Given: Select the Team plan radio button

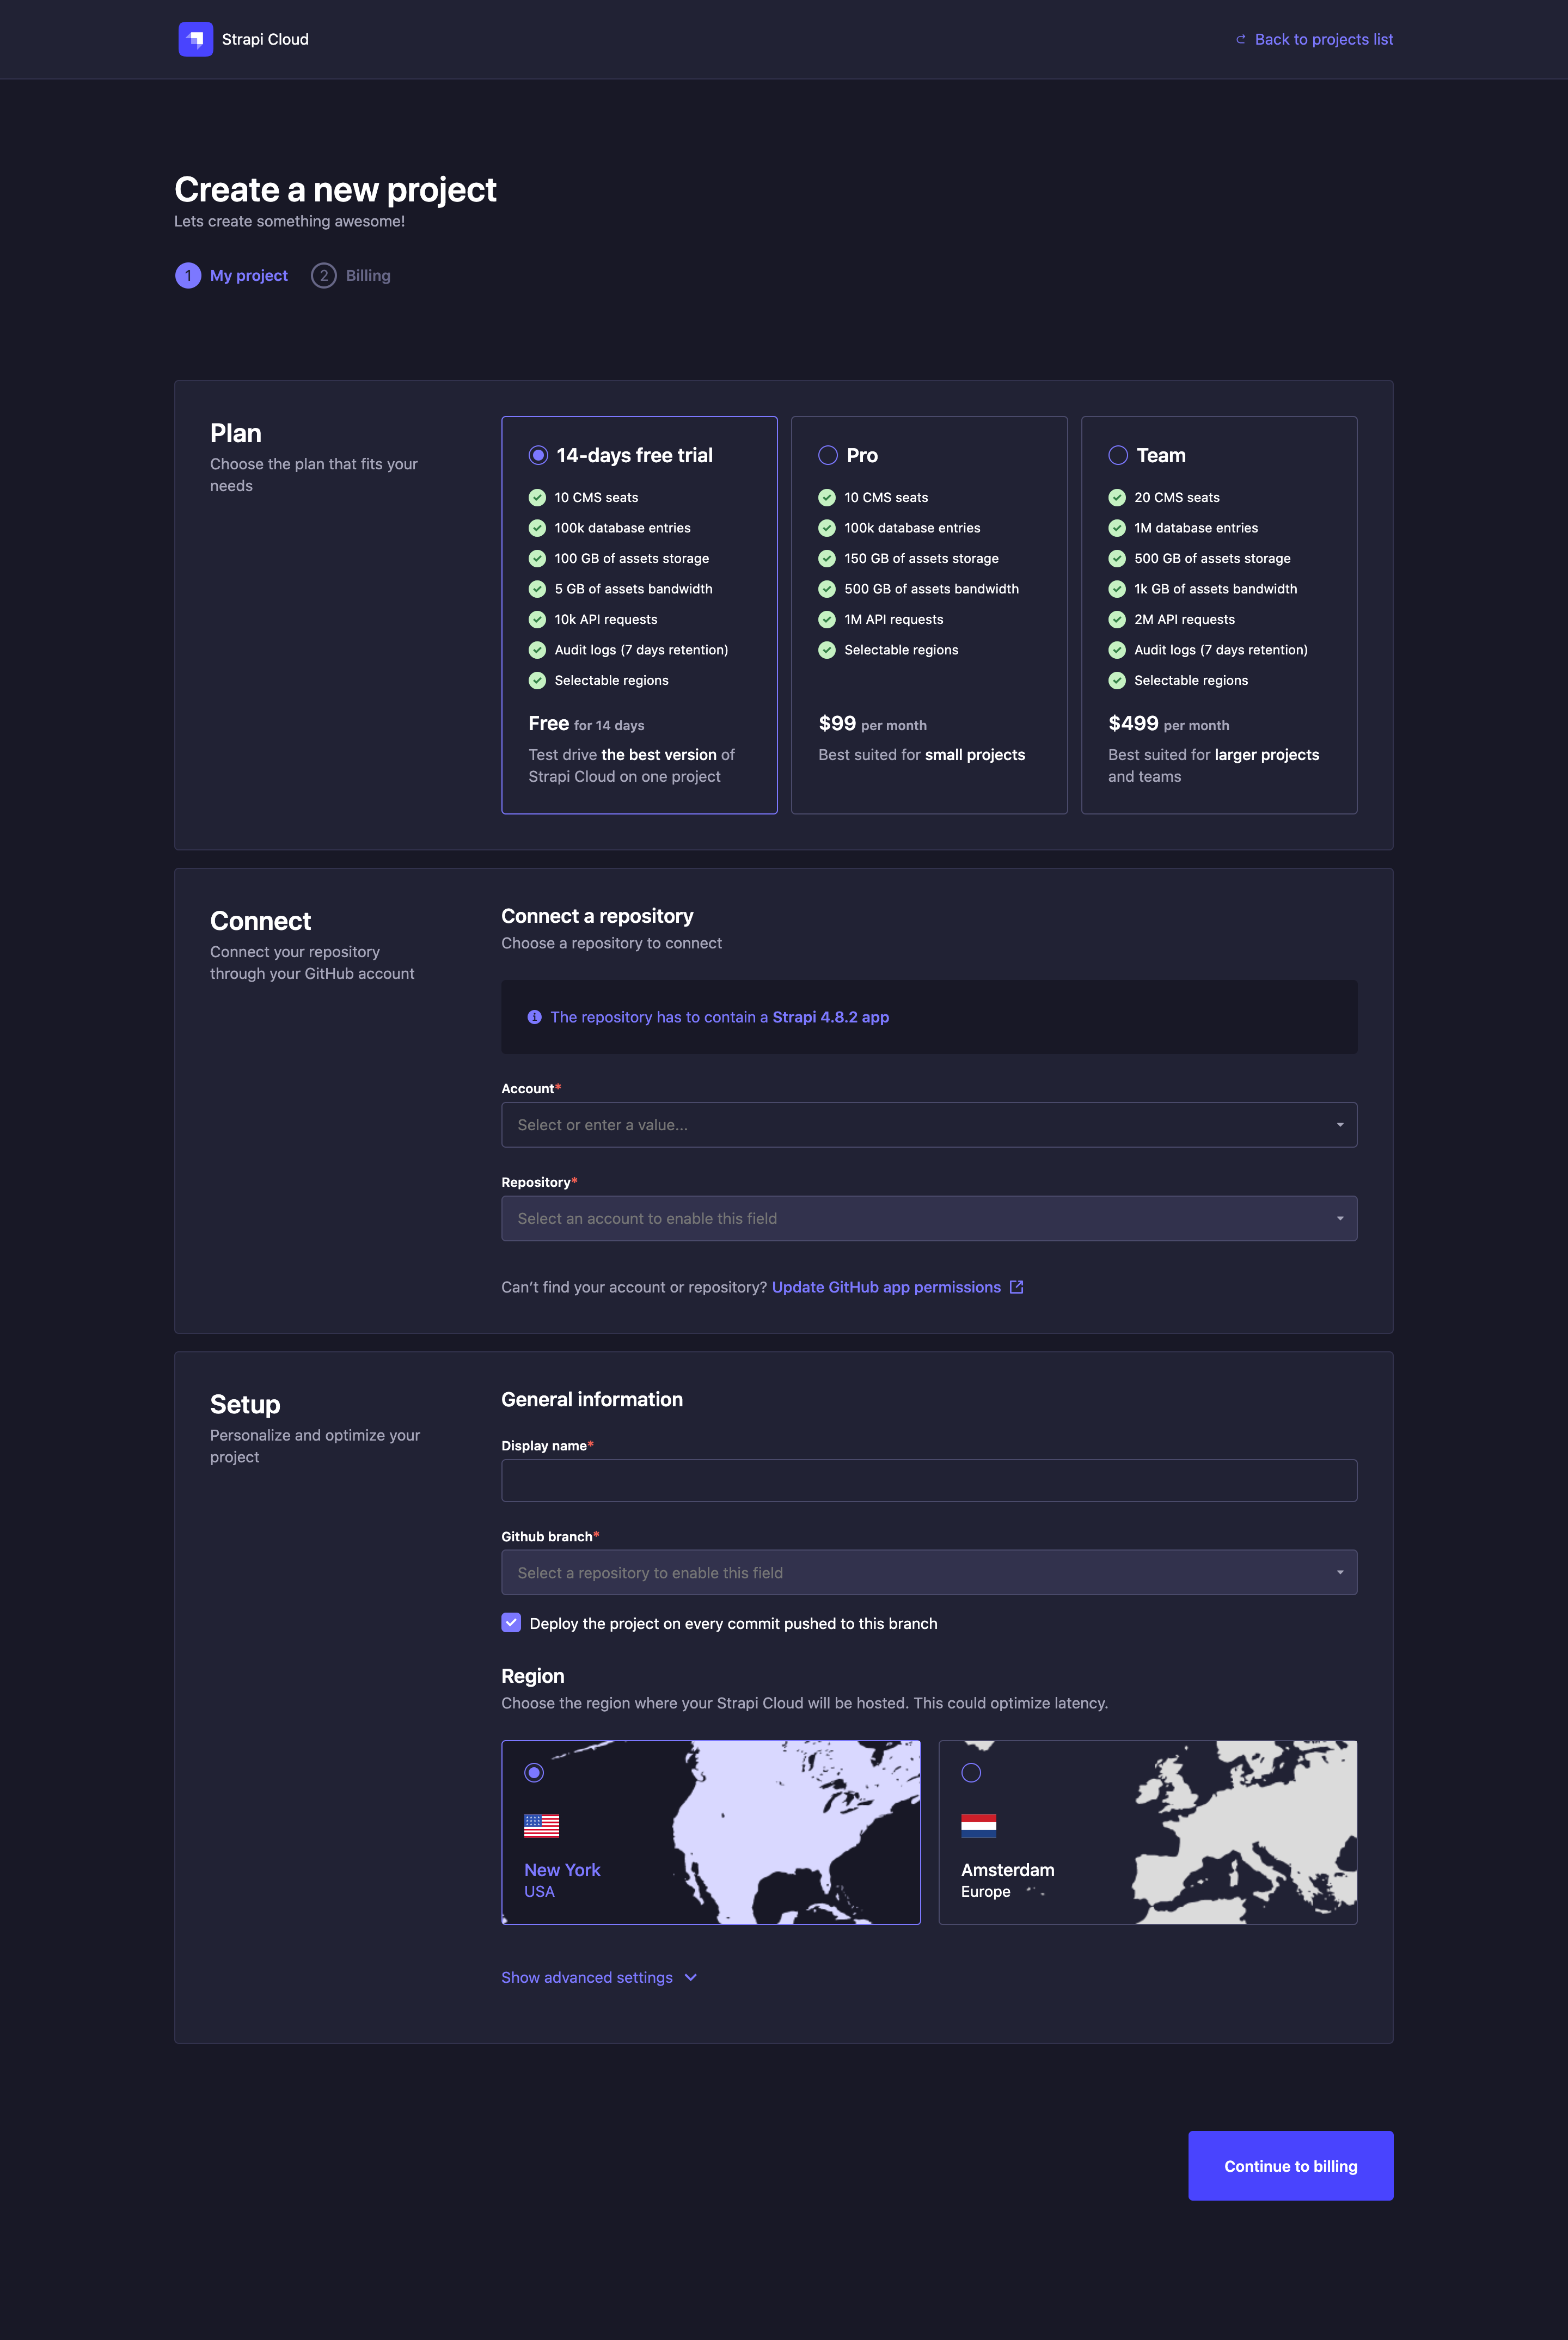Looking at the screenshot, I should pyautogui.click(x=1118, y=455).
